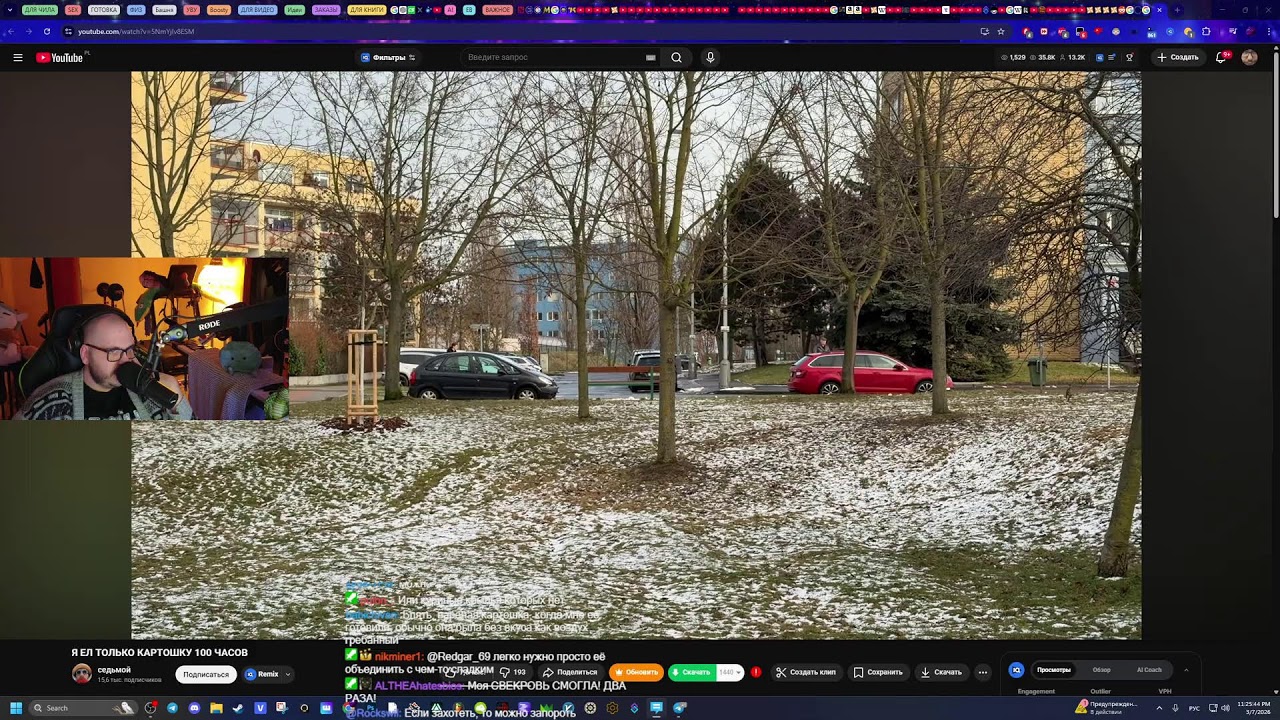Click the browser address bar URL
Image resolution: width=1280 pixels, height=720 pixels.
[x=136, y=31]
